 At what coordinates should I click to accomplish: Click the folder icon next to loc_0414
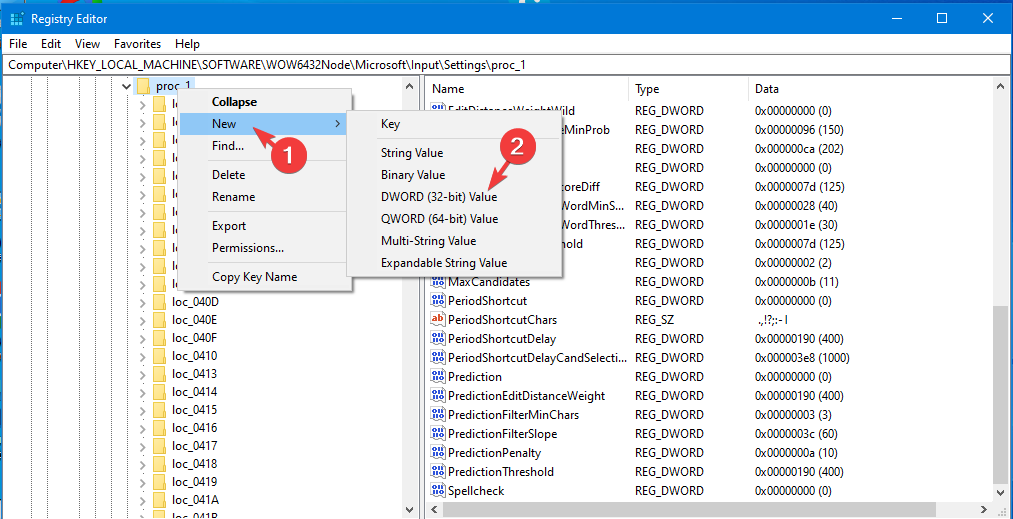click(x=160, y=392)
